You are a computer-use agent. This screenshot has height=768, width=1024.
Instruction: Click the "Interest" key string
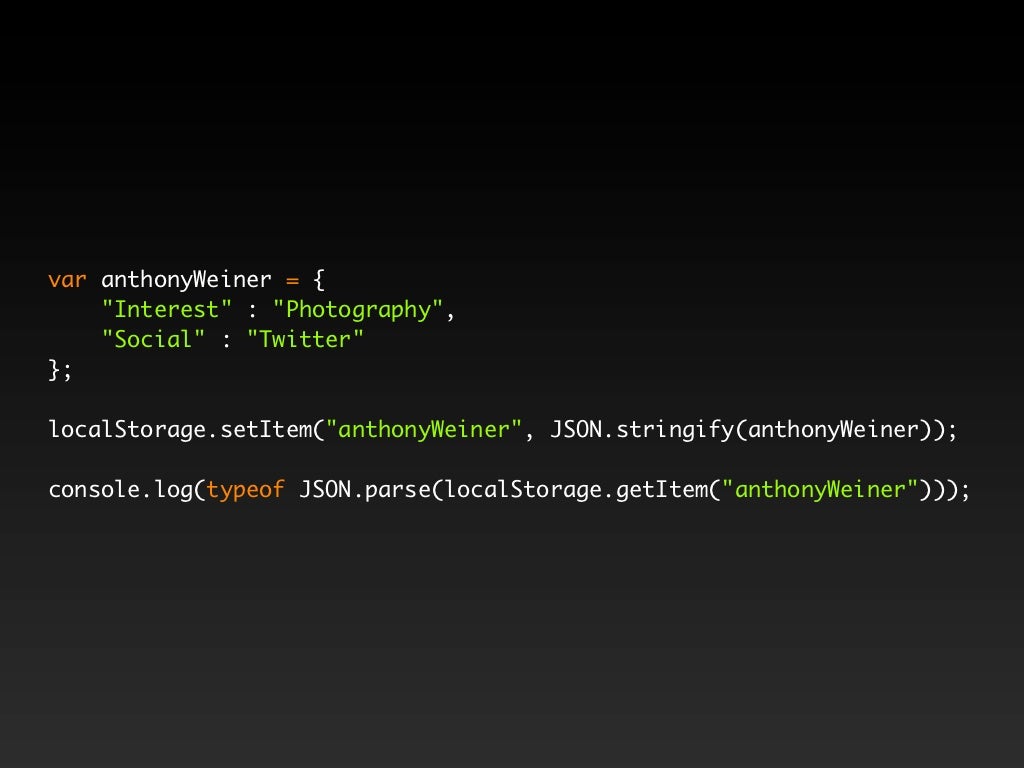pyautogui.click(x=167, y=310)
